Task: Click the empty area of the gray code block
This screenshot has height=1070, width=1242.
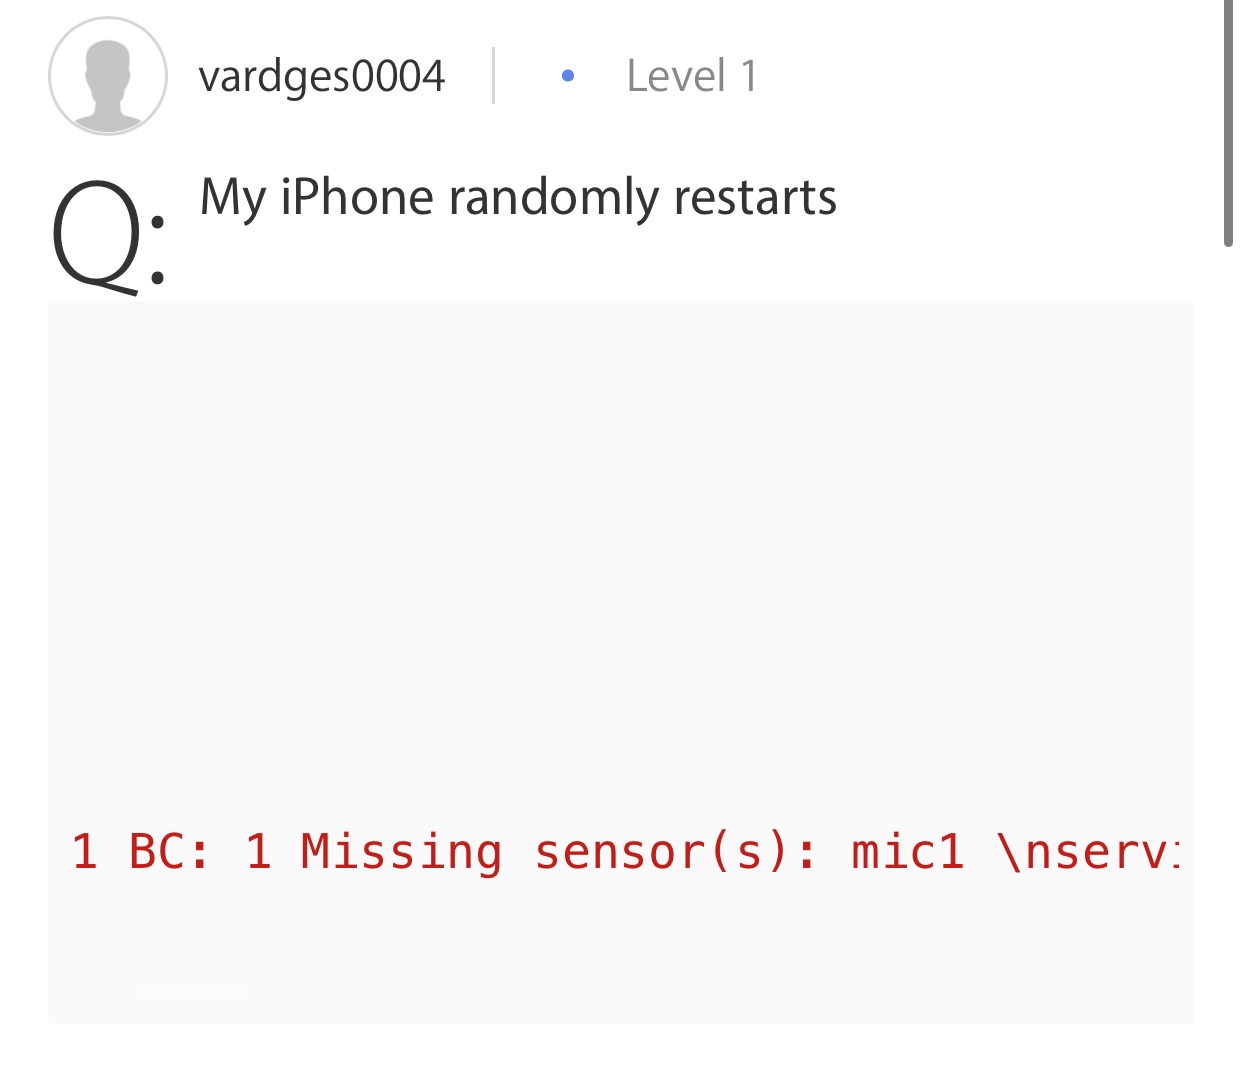Action: (x=620, y=560)
